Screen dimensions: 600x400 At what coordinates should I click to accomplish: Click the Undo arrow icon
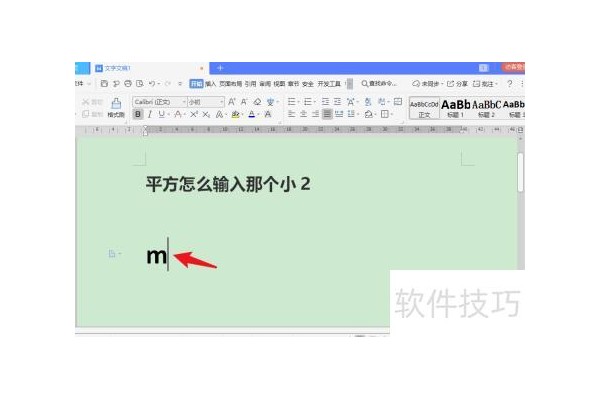click(x=152, y=83)
